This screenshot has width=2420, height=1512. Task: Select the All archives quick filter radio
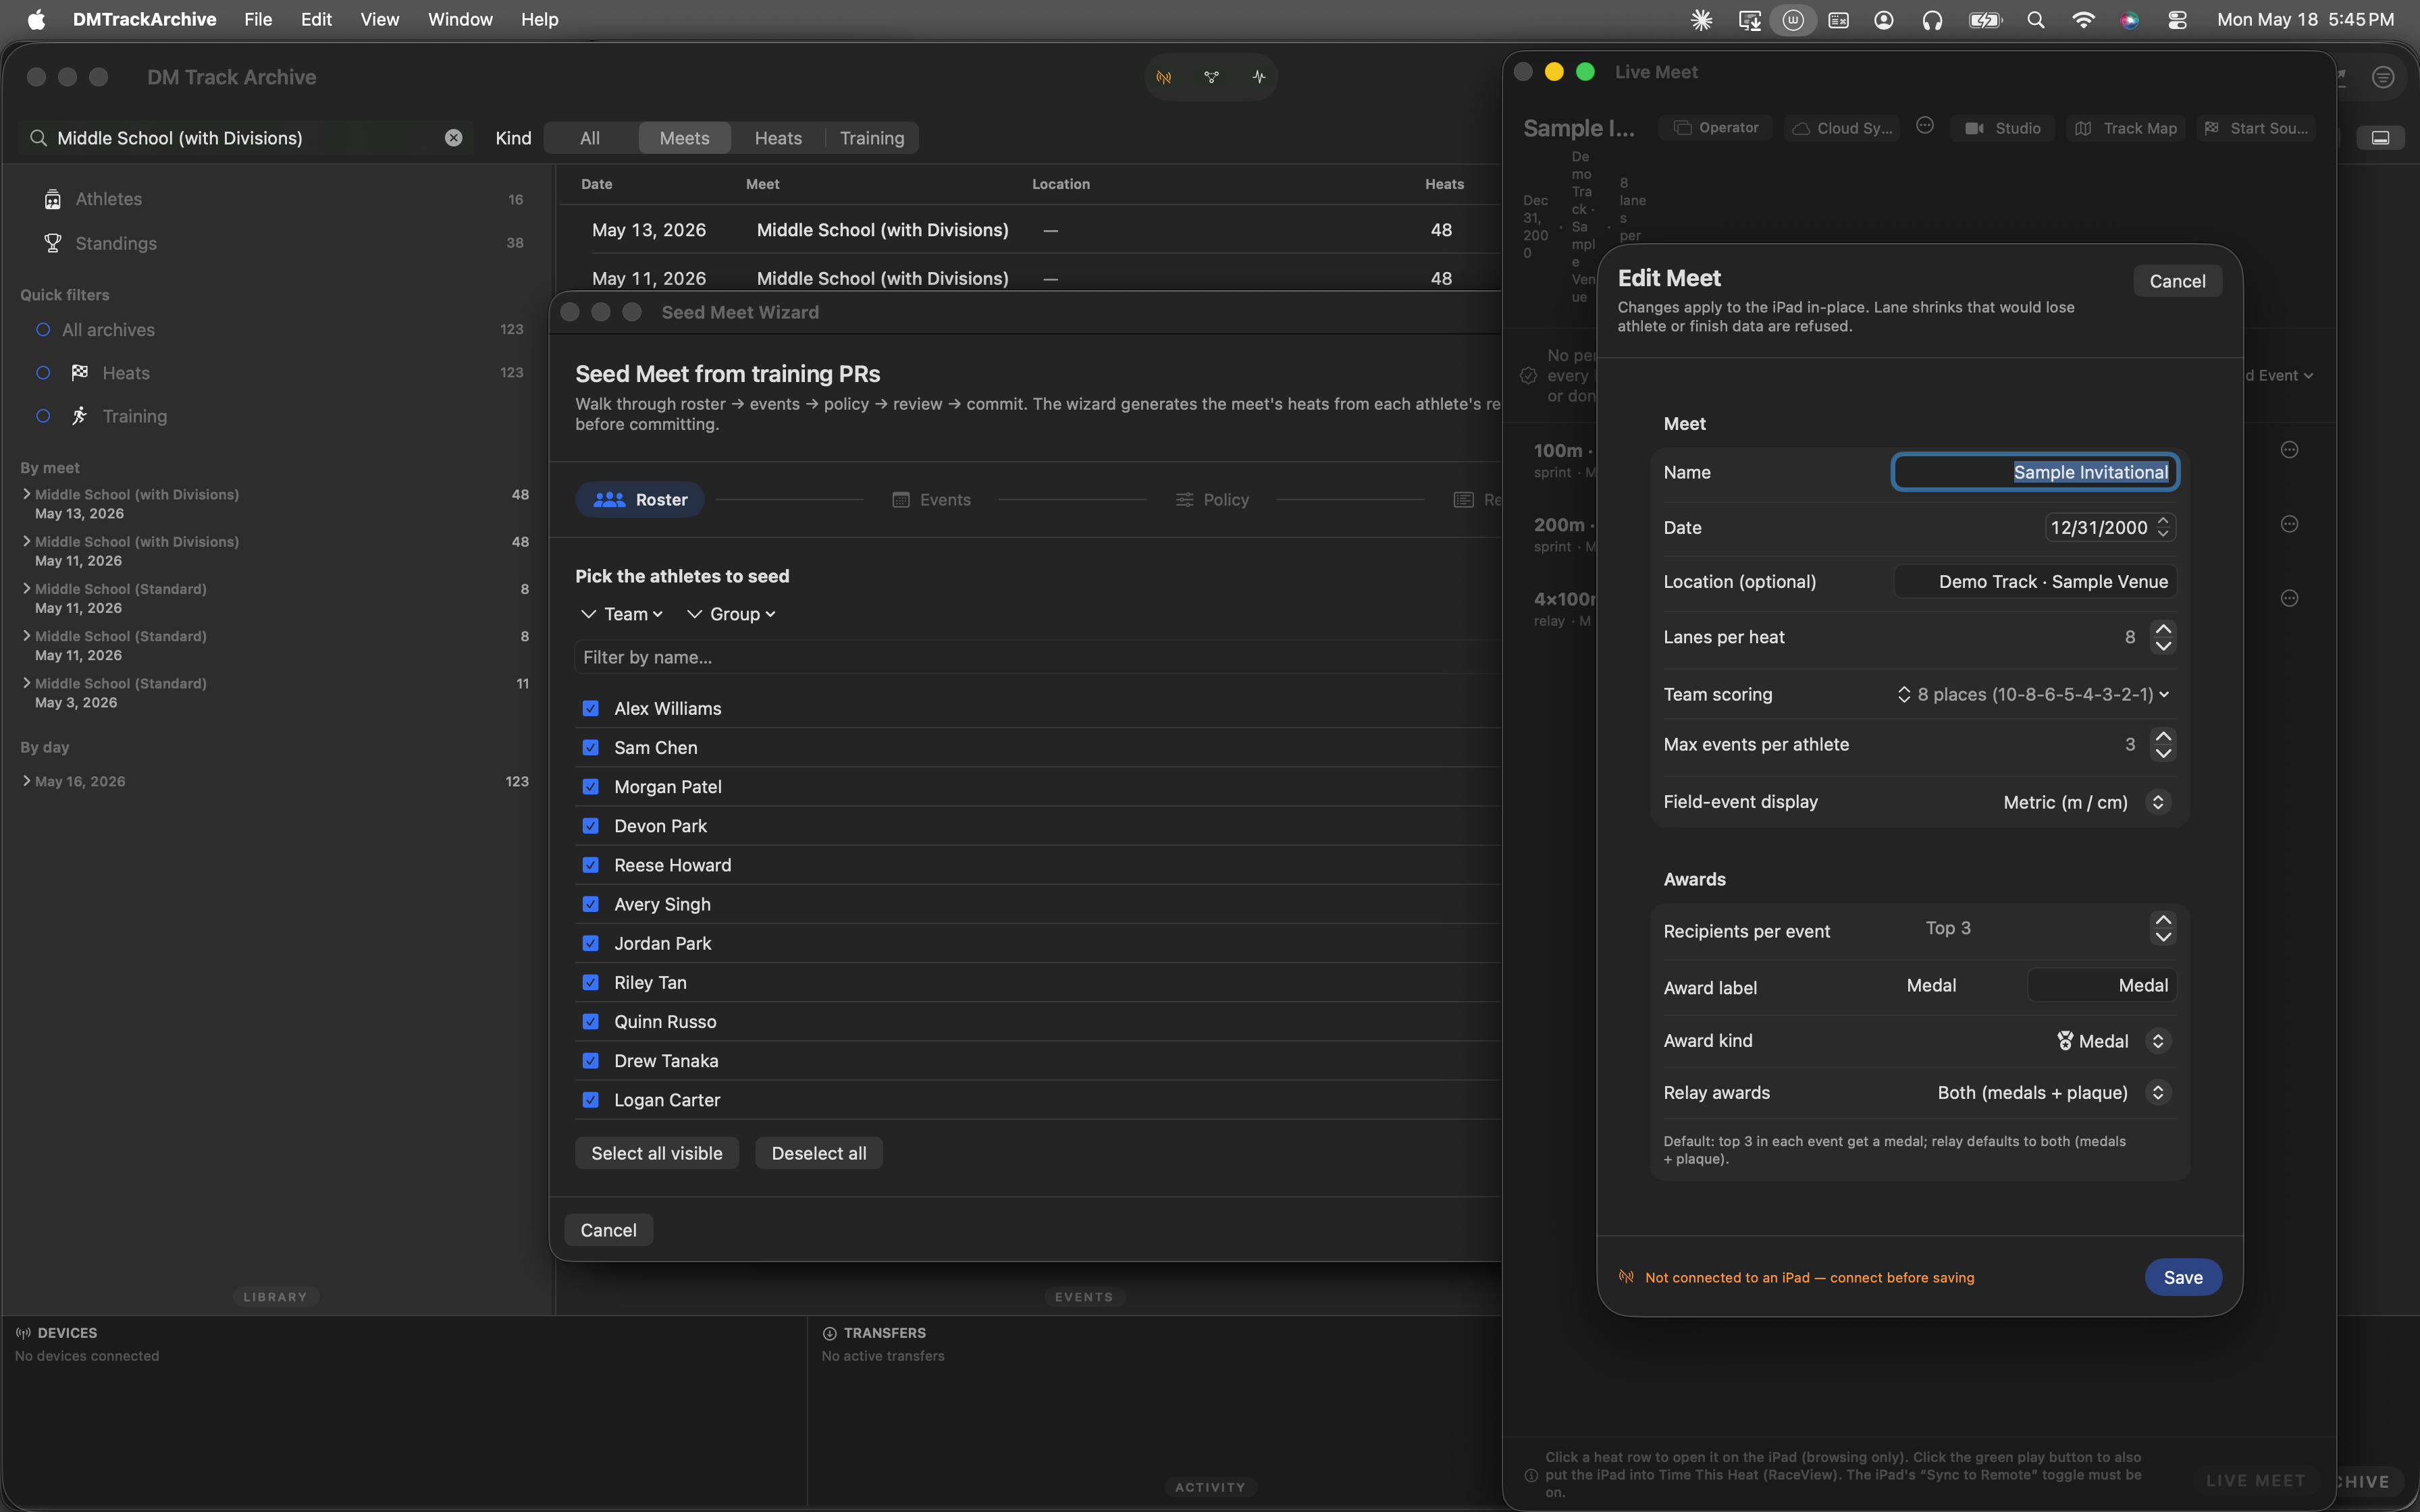(x=43, y=330)
